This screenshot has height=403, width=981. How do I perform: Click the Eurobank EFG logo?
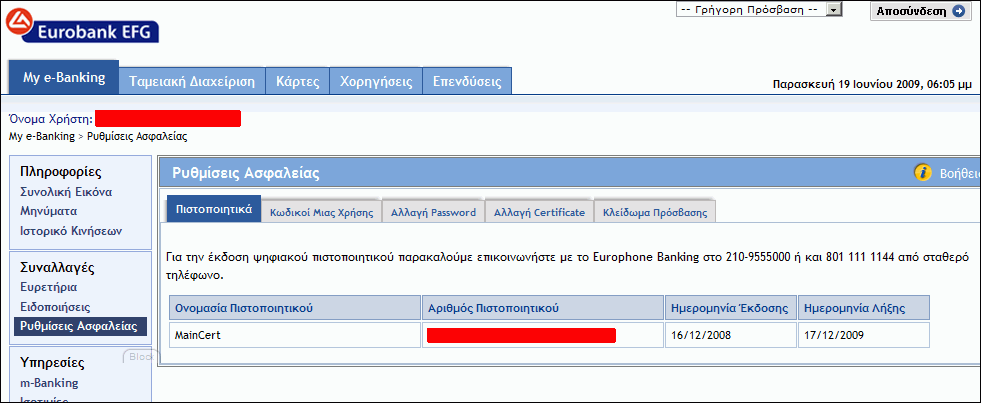tap(82, 28)
